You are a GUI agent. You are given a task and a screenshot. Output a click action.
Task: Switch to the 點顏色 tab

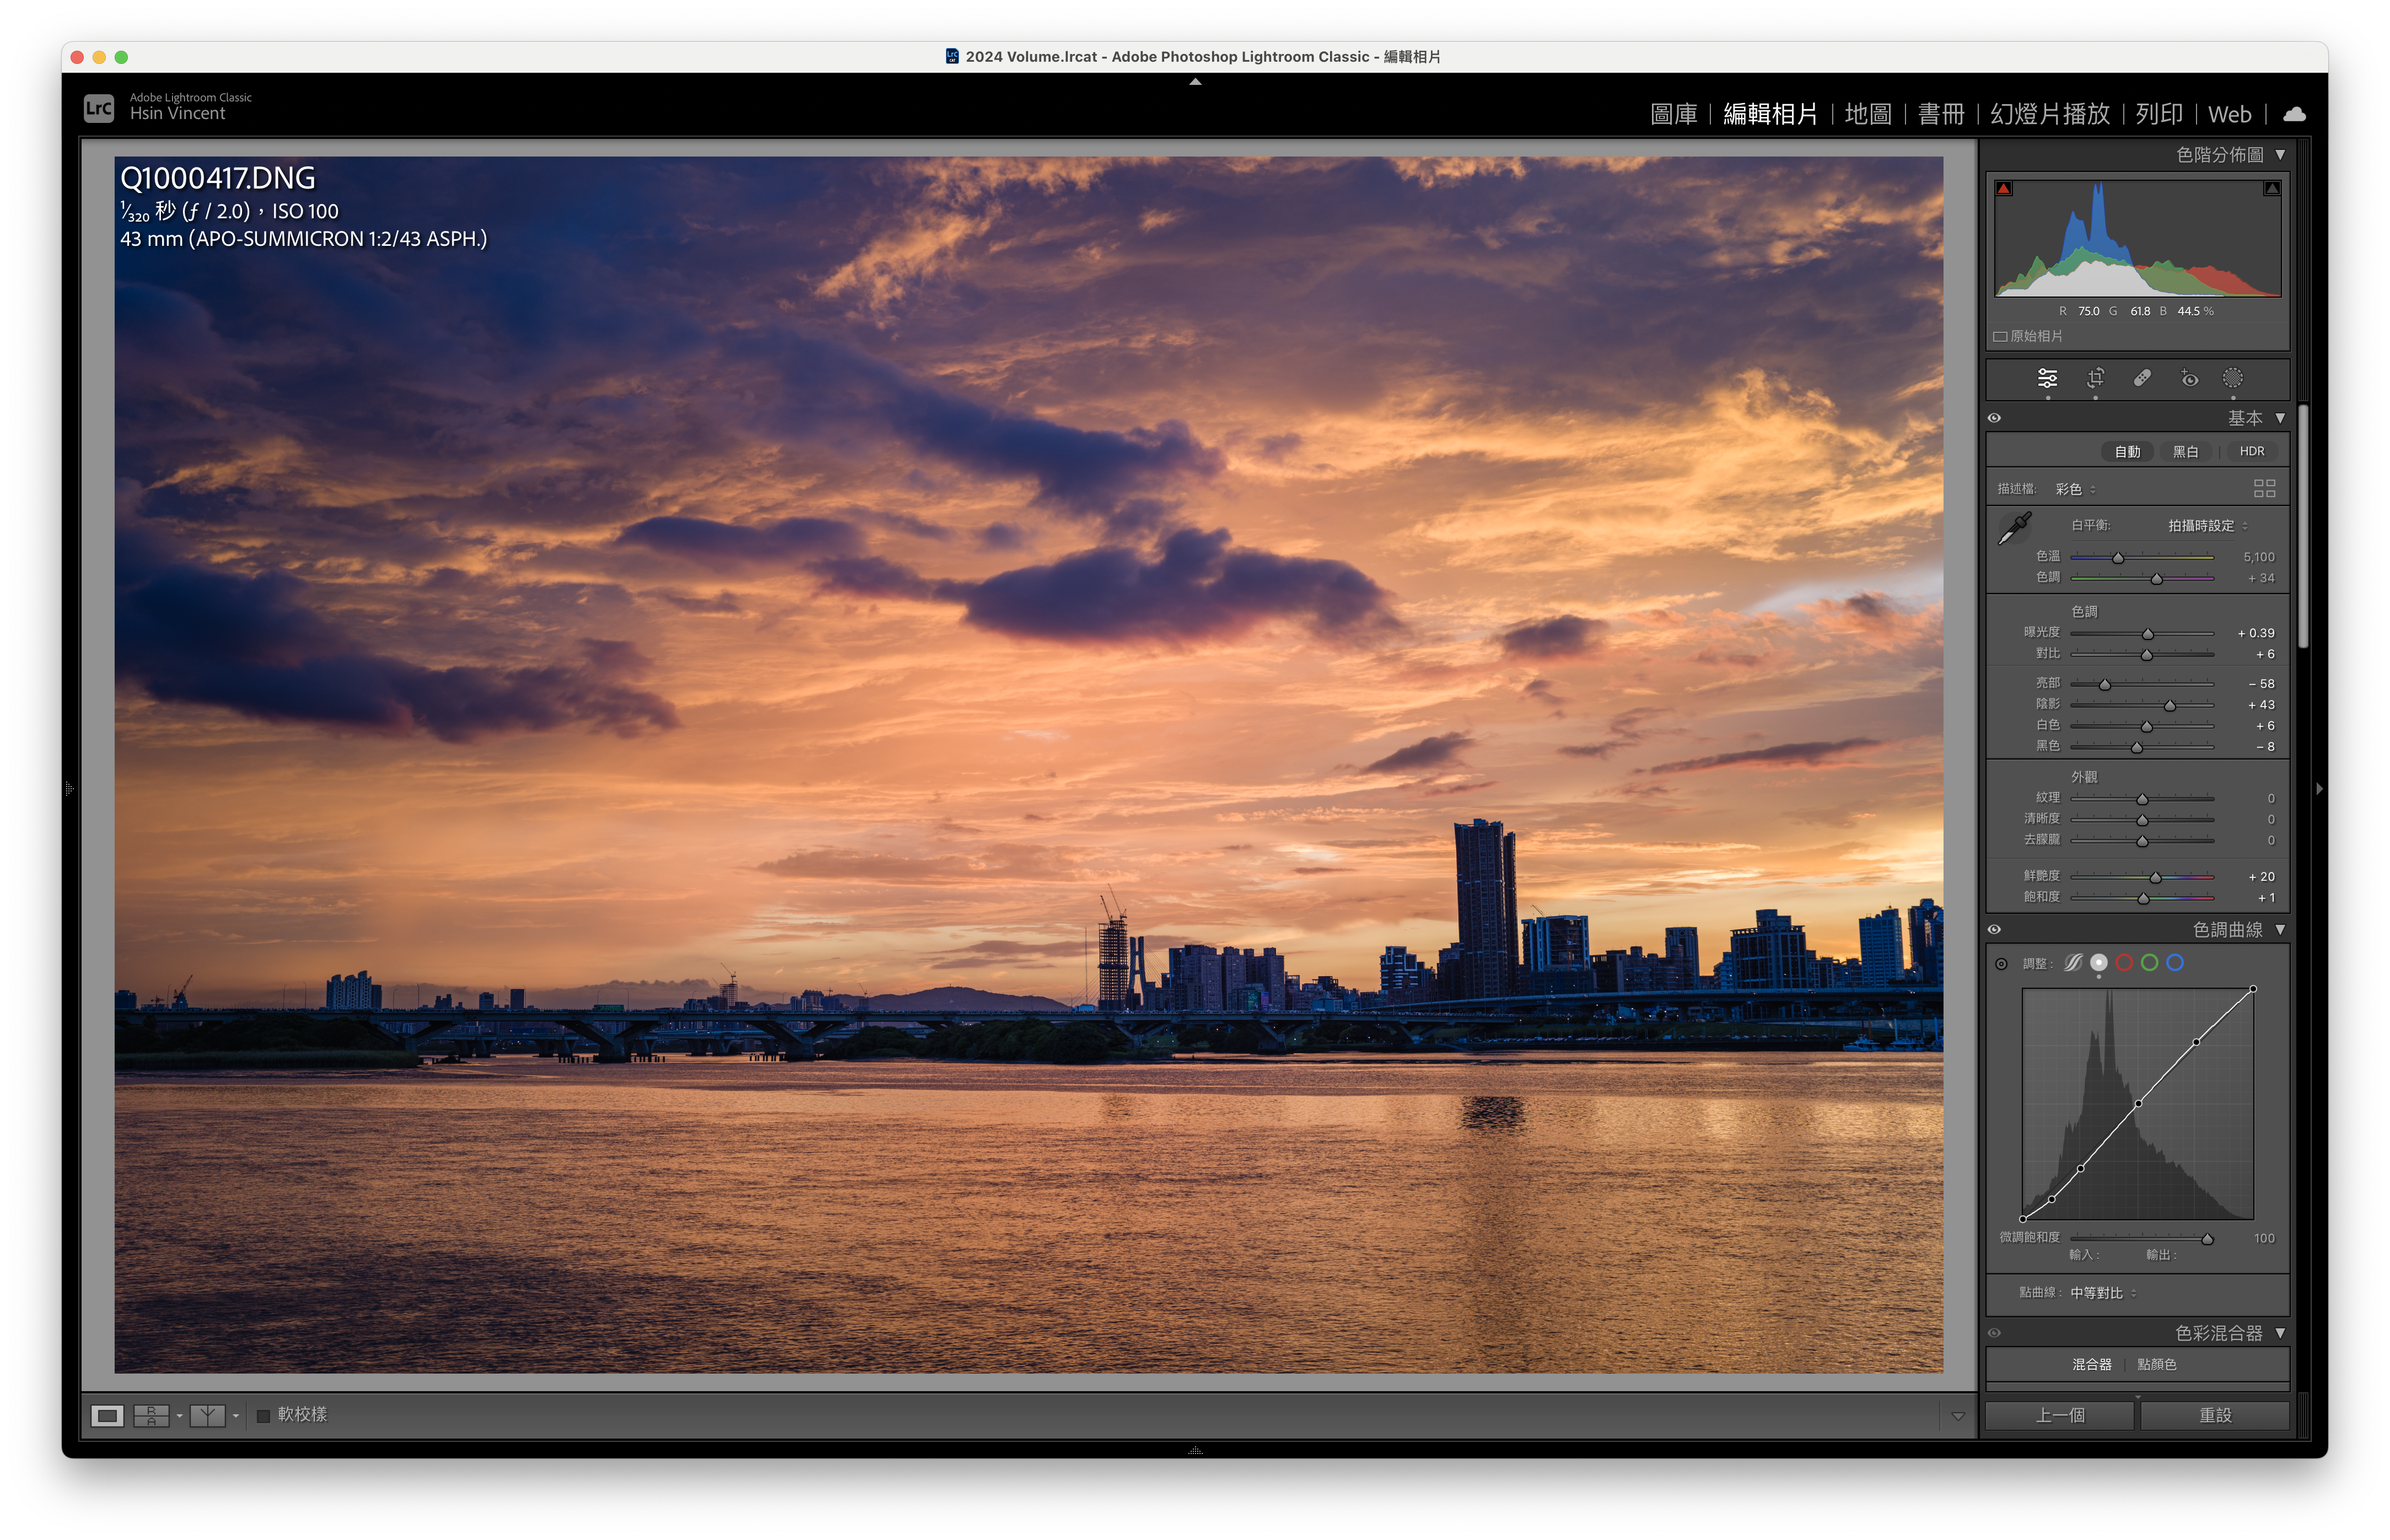[2156, 1364]
